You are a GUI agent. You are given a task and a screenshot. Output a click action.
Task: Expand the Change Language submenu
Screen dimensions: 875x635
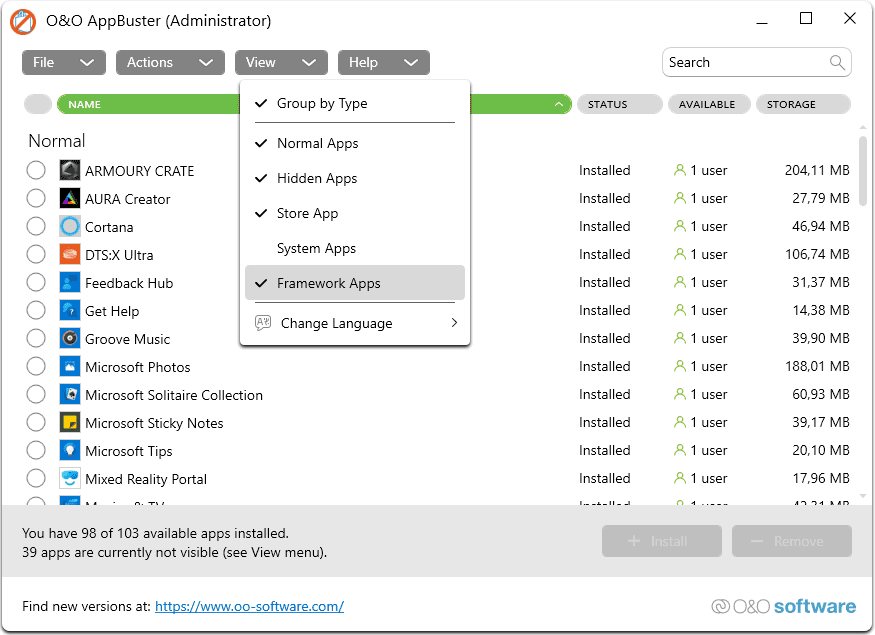point(355,323)
